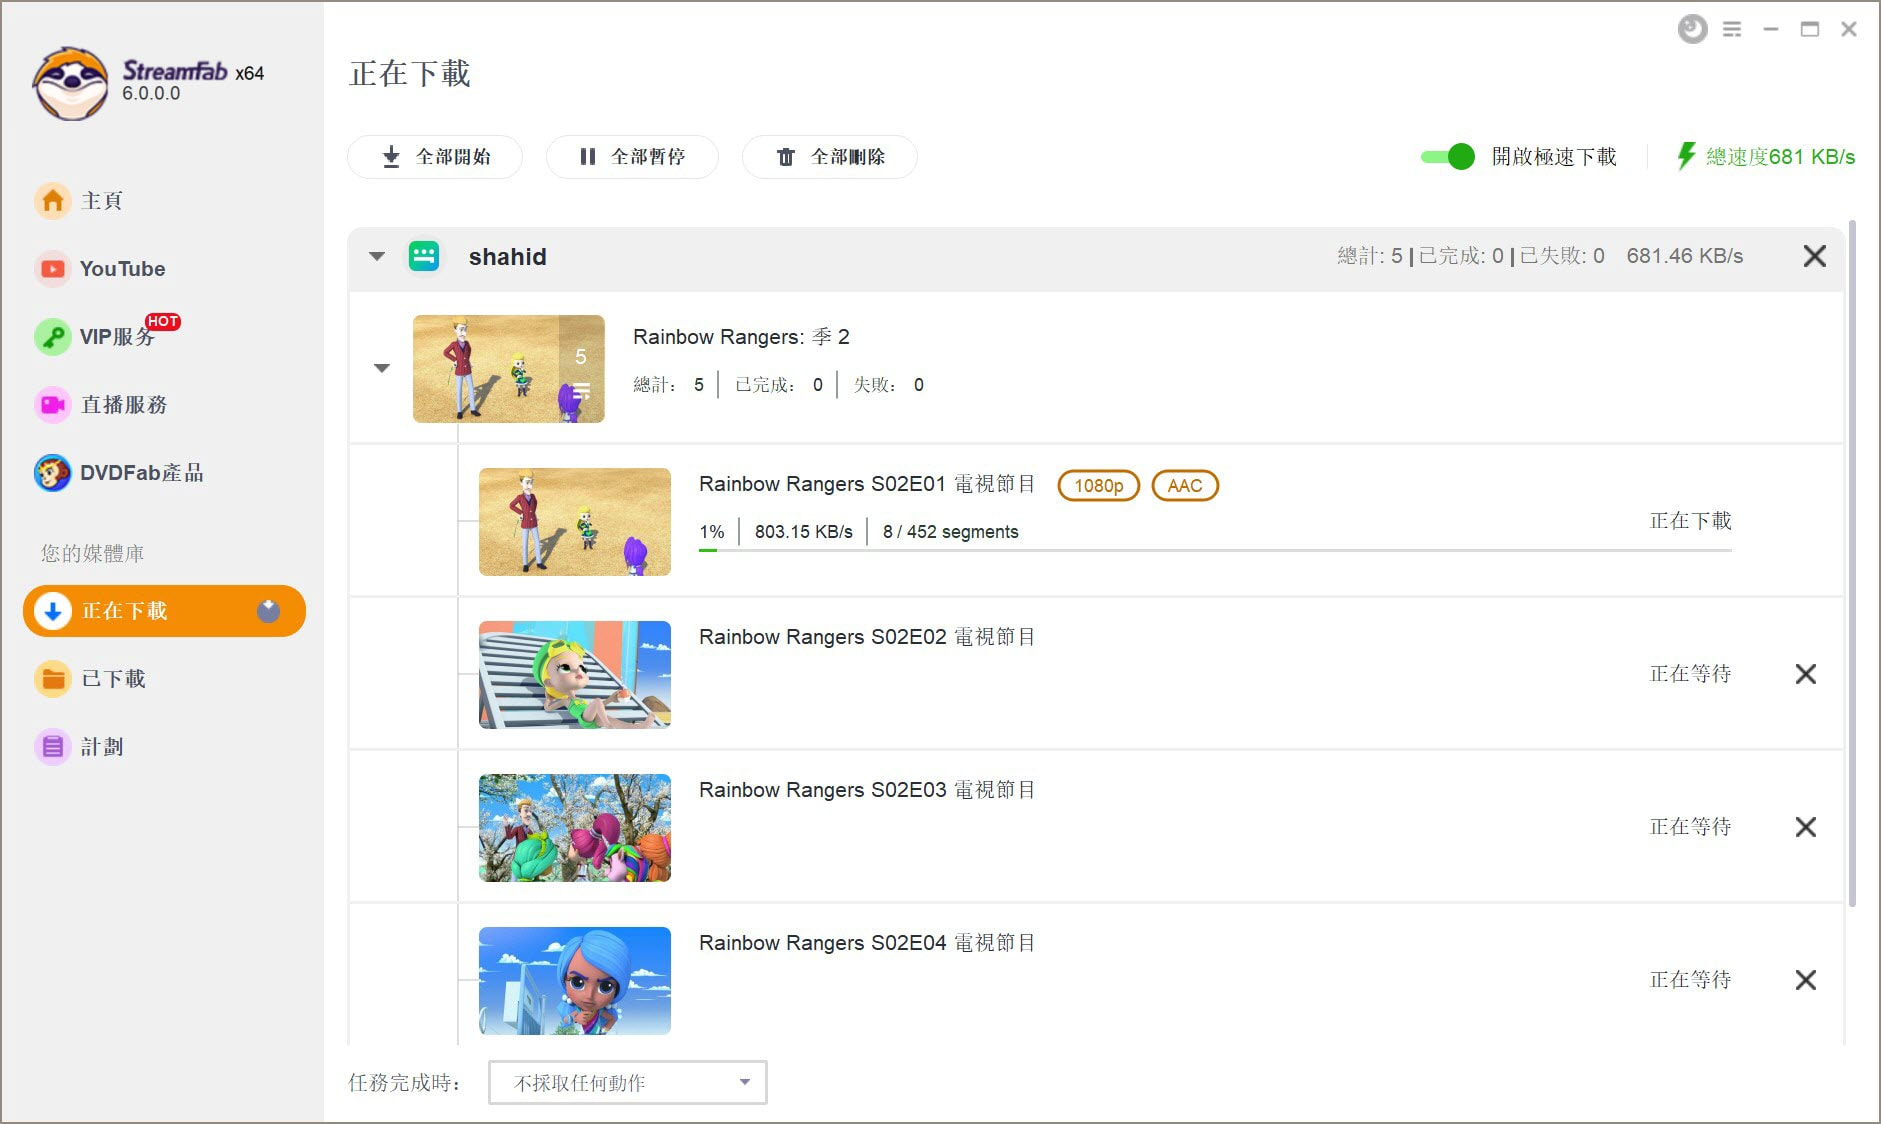Click S02E04 episode thumbnail

[x=575, y=981]
